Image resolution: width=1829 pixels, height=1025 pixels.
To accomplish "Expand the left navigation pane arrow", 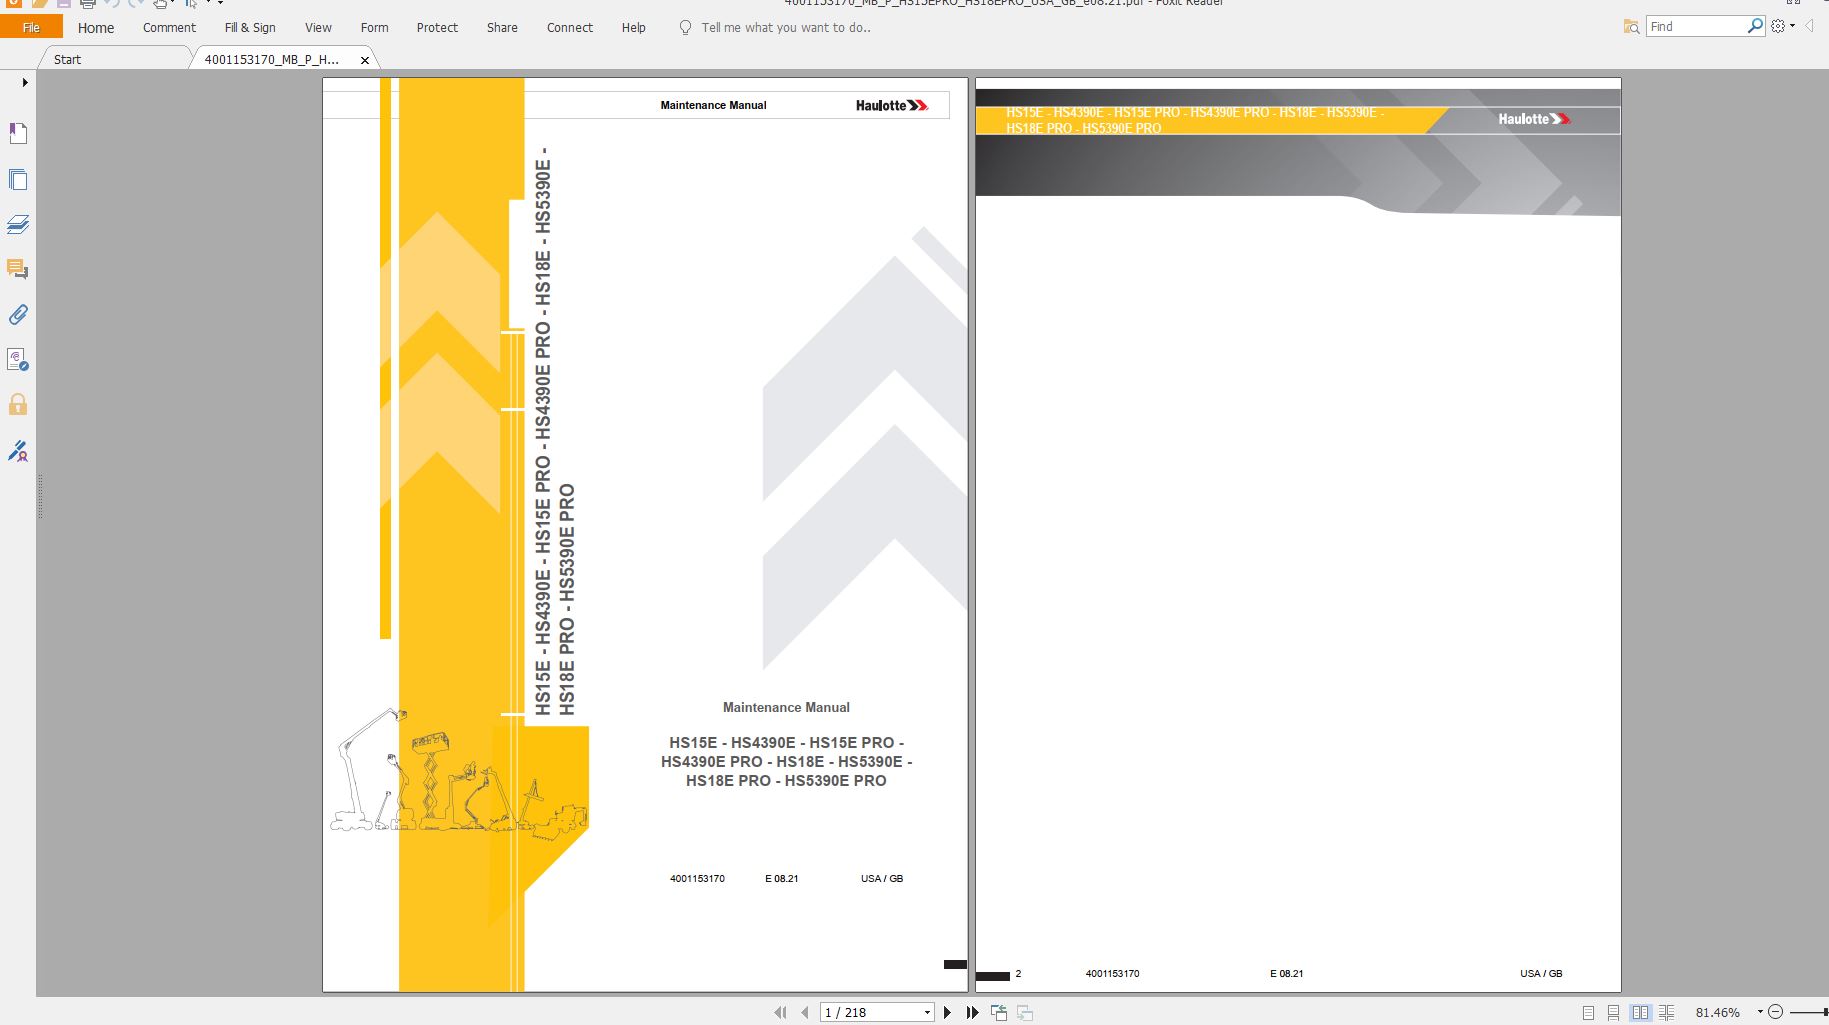I will [24, 82].
